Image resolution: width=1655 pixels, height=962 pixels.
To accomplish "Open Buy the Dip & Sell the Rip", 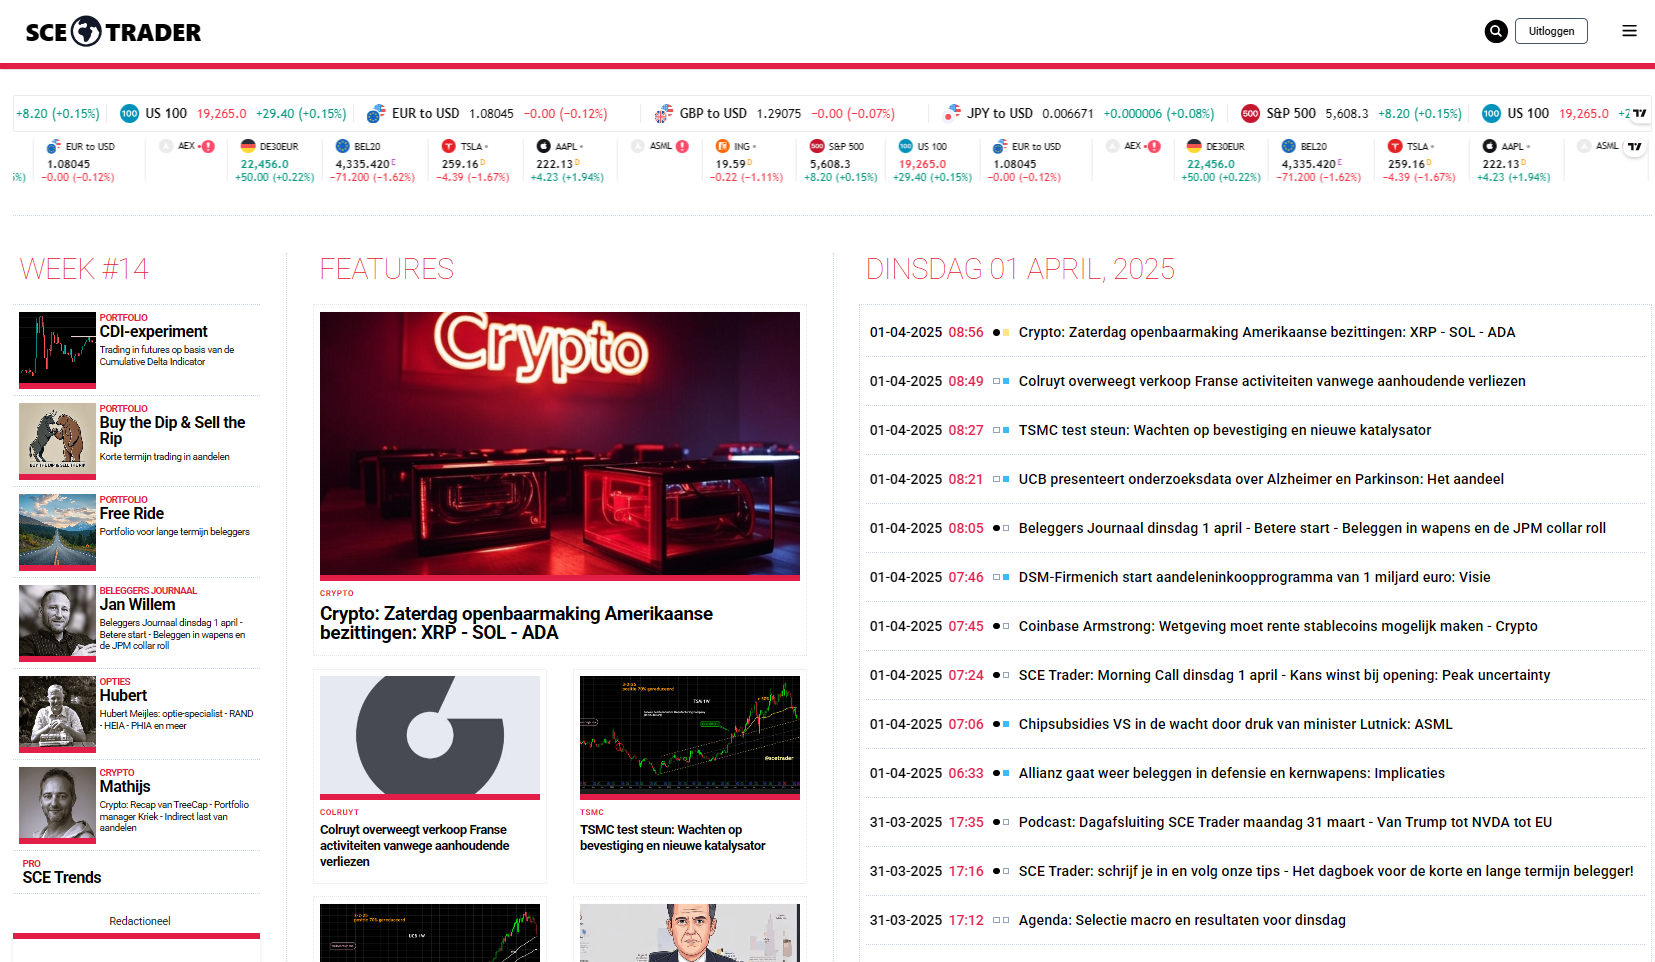I will (x=172, y=431).
